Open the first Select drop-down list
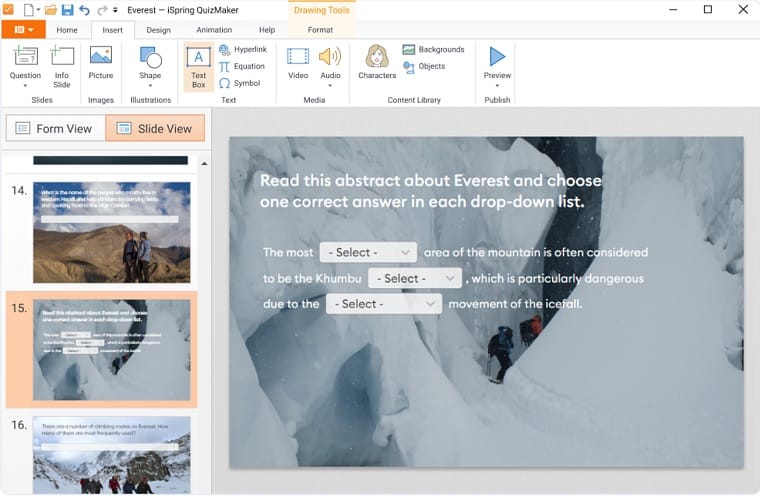The height and width of the screenshot is (496, 760). click(x=368, y=252)
